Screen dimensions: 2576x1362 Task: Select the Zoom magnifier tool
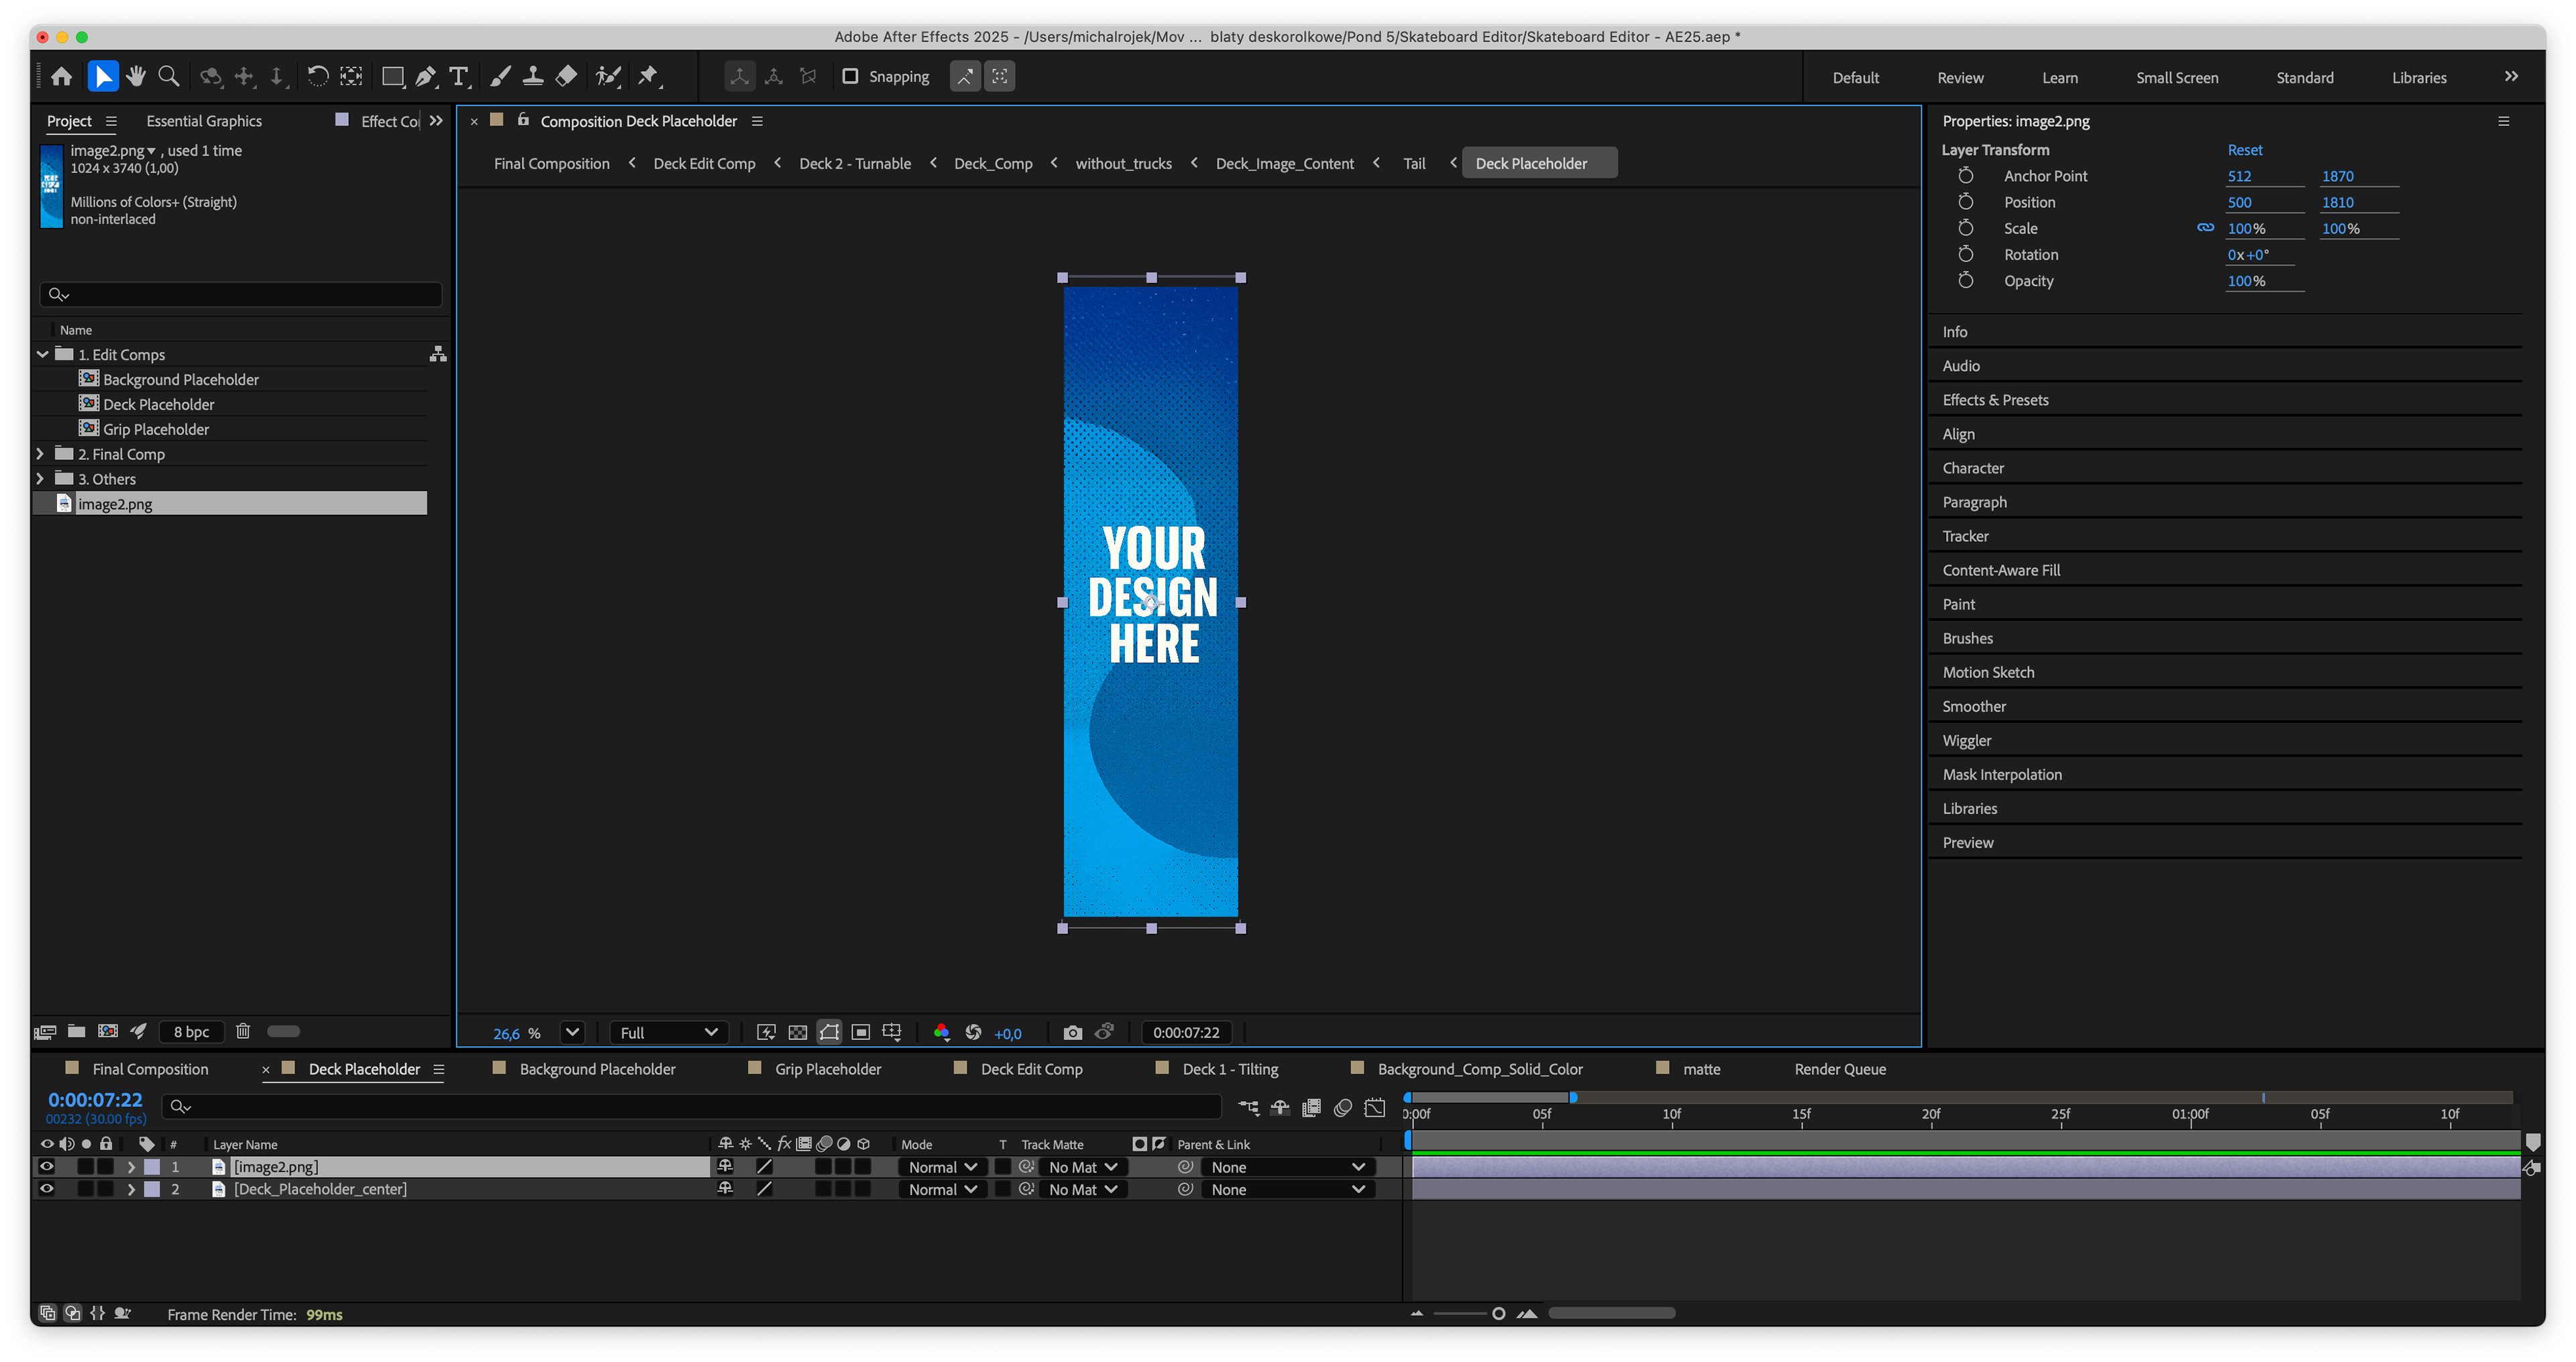coord(169,76)
